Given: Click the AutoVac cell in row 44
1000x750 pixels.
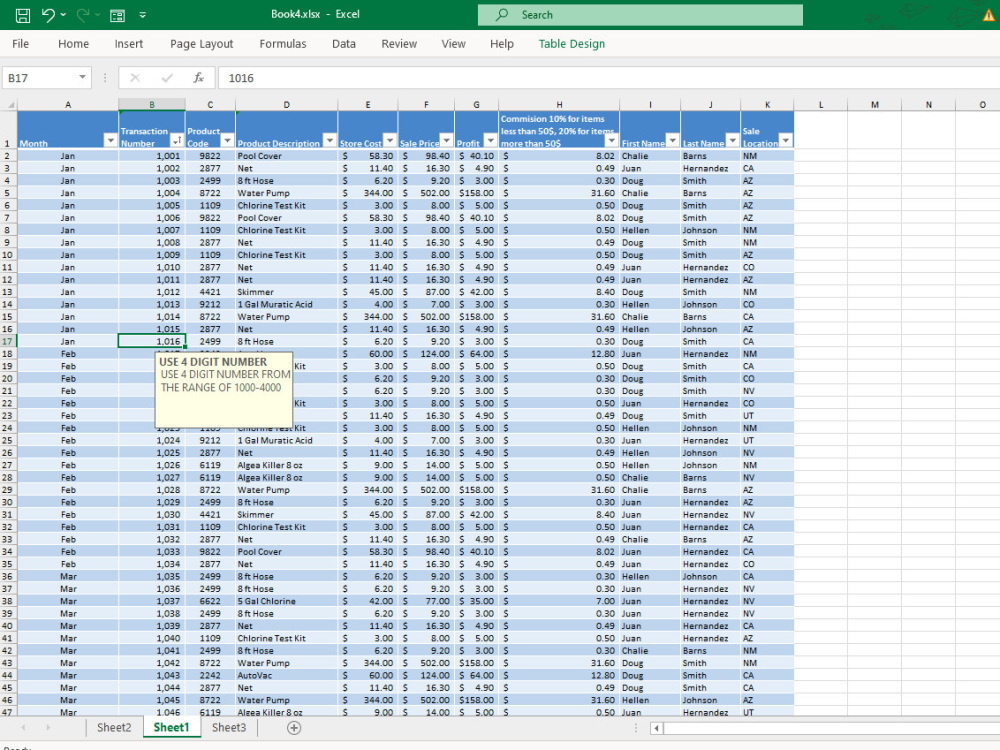Looking at the screenshot, I should pos(286,675).
